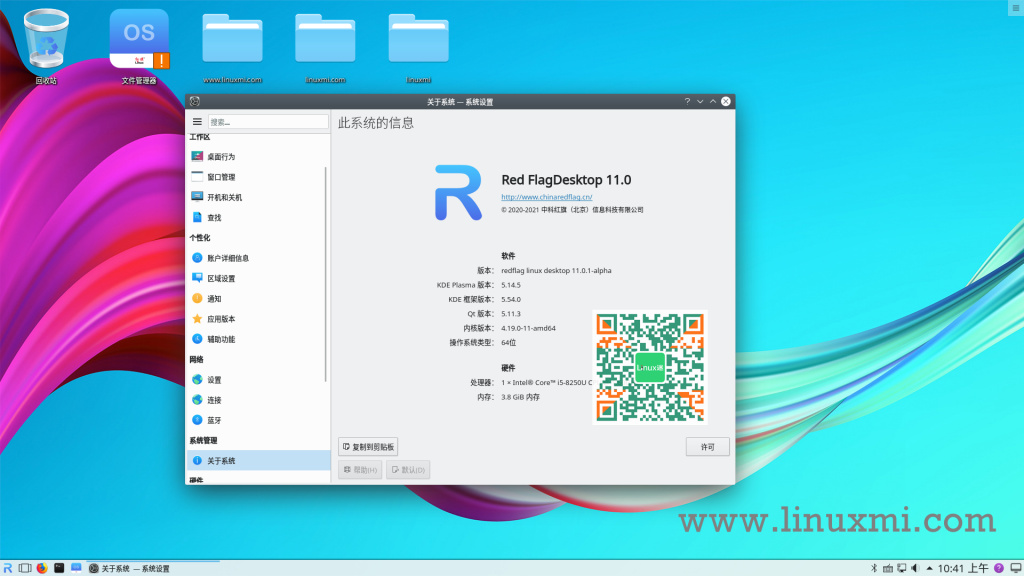Click the 复制到剪贴板 button
The image size is (1024, 576).
[x=368, y=447]
